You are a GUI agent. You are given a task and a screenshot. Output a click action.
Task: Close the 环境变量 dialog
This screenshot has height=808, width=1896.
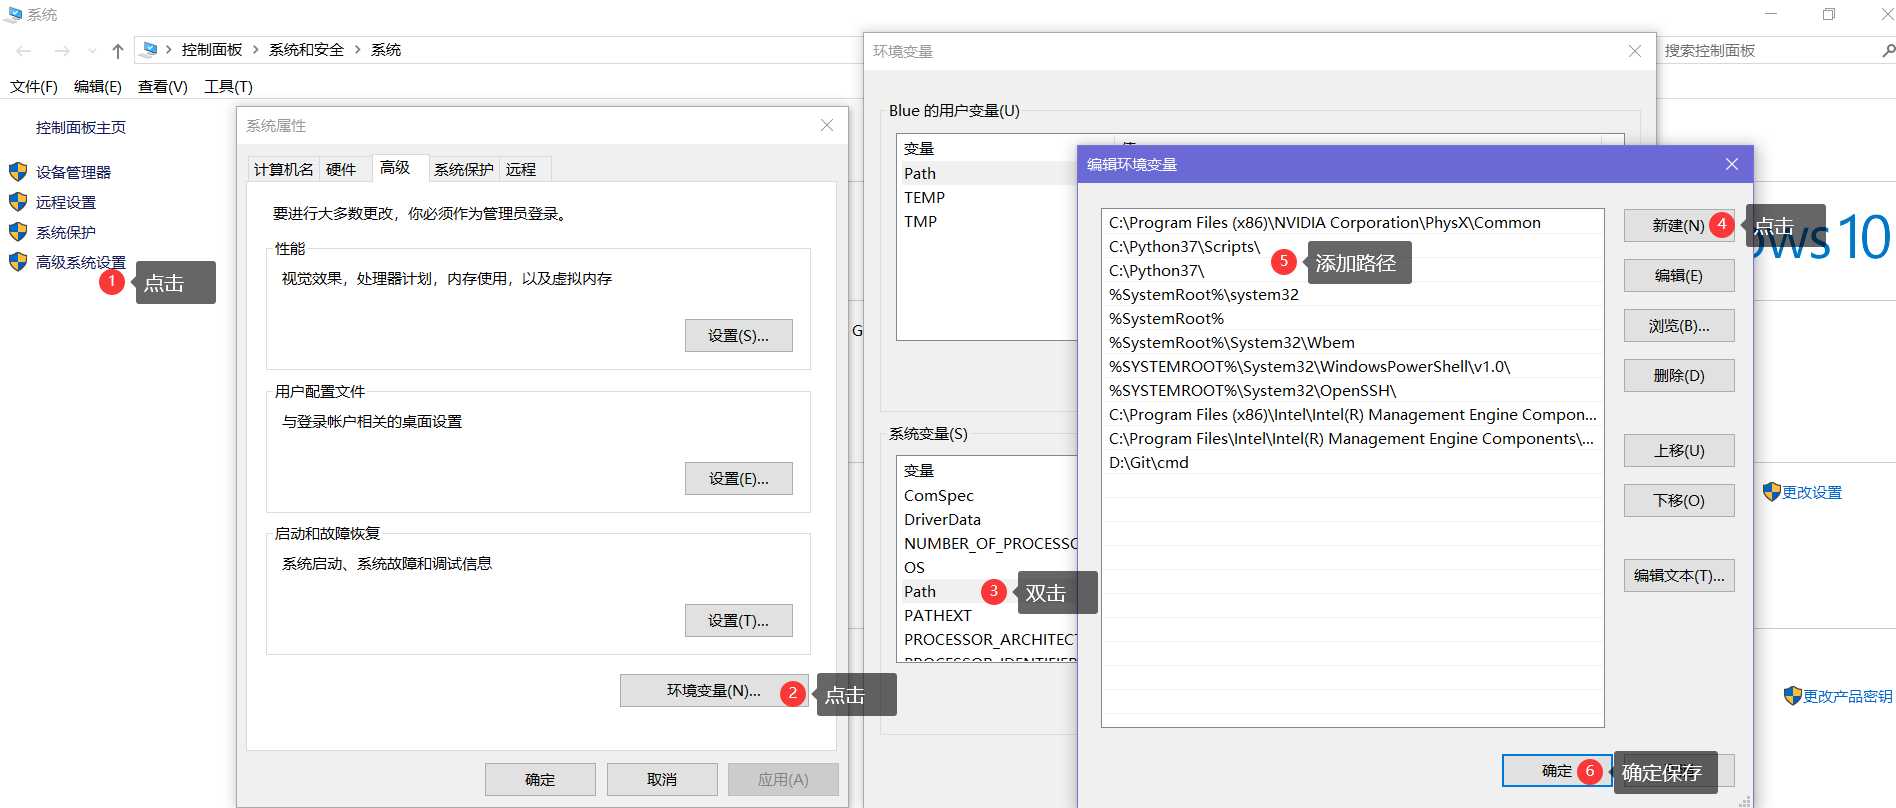click(1635, 51)
